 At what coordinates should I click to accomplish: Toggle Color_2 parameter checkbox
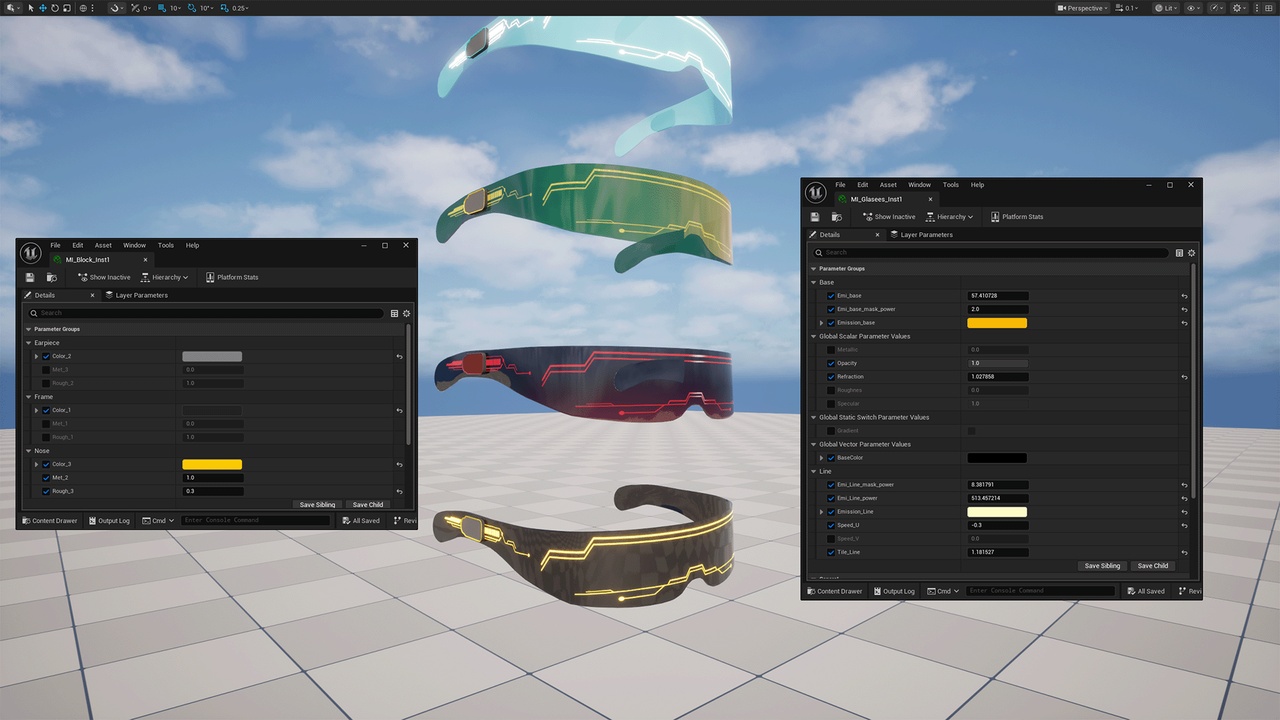tap(46, 356)
